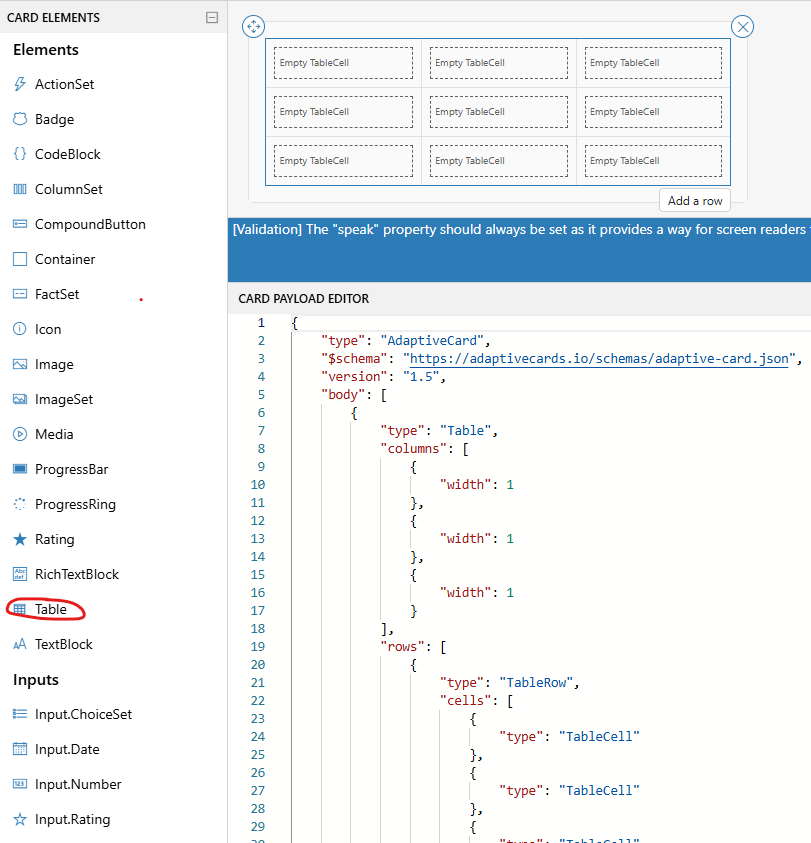Click the ProgressRing label
Image resolution: width=811 pixels, height=843 pixels.
(x=75, y=504)
